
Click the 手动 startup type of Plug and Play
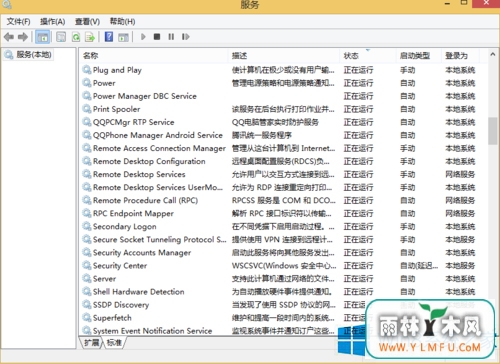[407, 70]
